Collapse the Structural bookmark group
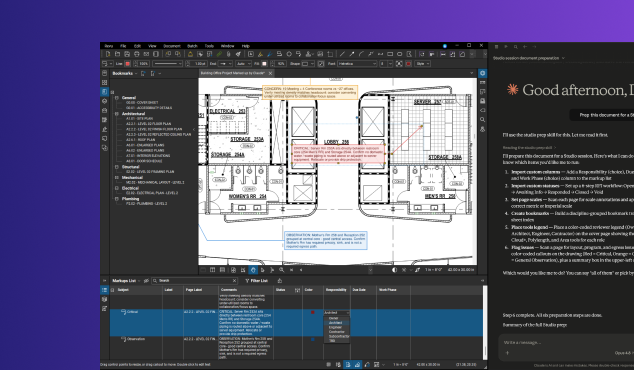This screenshot has width=634, height=370. pos(117,167)
